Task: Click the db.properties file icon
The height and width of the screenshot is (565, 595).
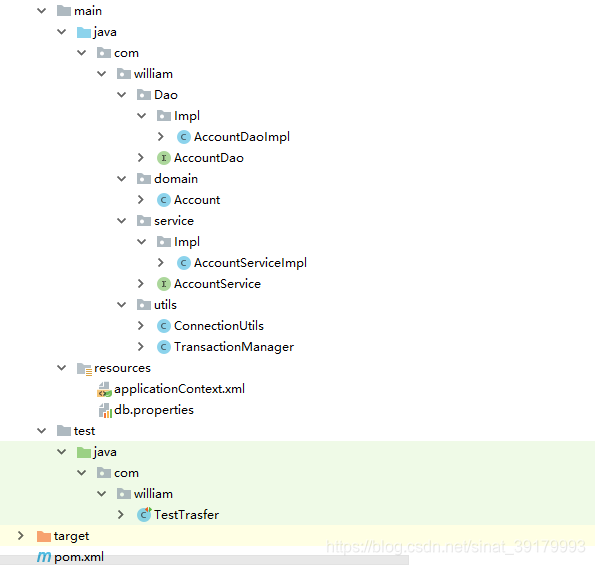Action: (105, 410)
